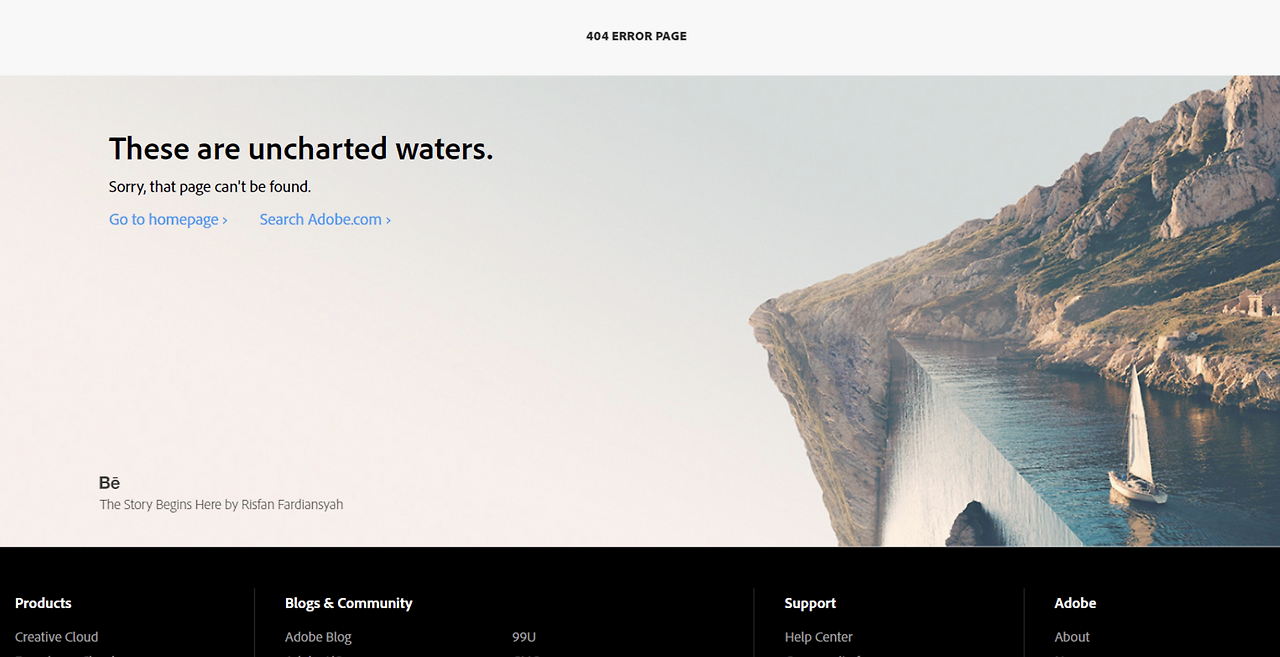
Task: Visit the Adobe Blog footer link
Action: [318, 637]
